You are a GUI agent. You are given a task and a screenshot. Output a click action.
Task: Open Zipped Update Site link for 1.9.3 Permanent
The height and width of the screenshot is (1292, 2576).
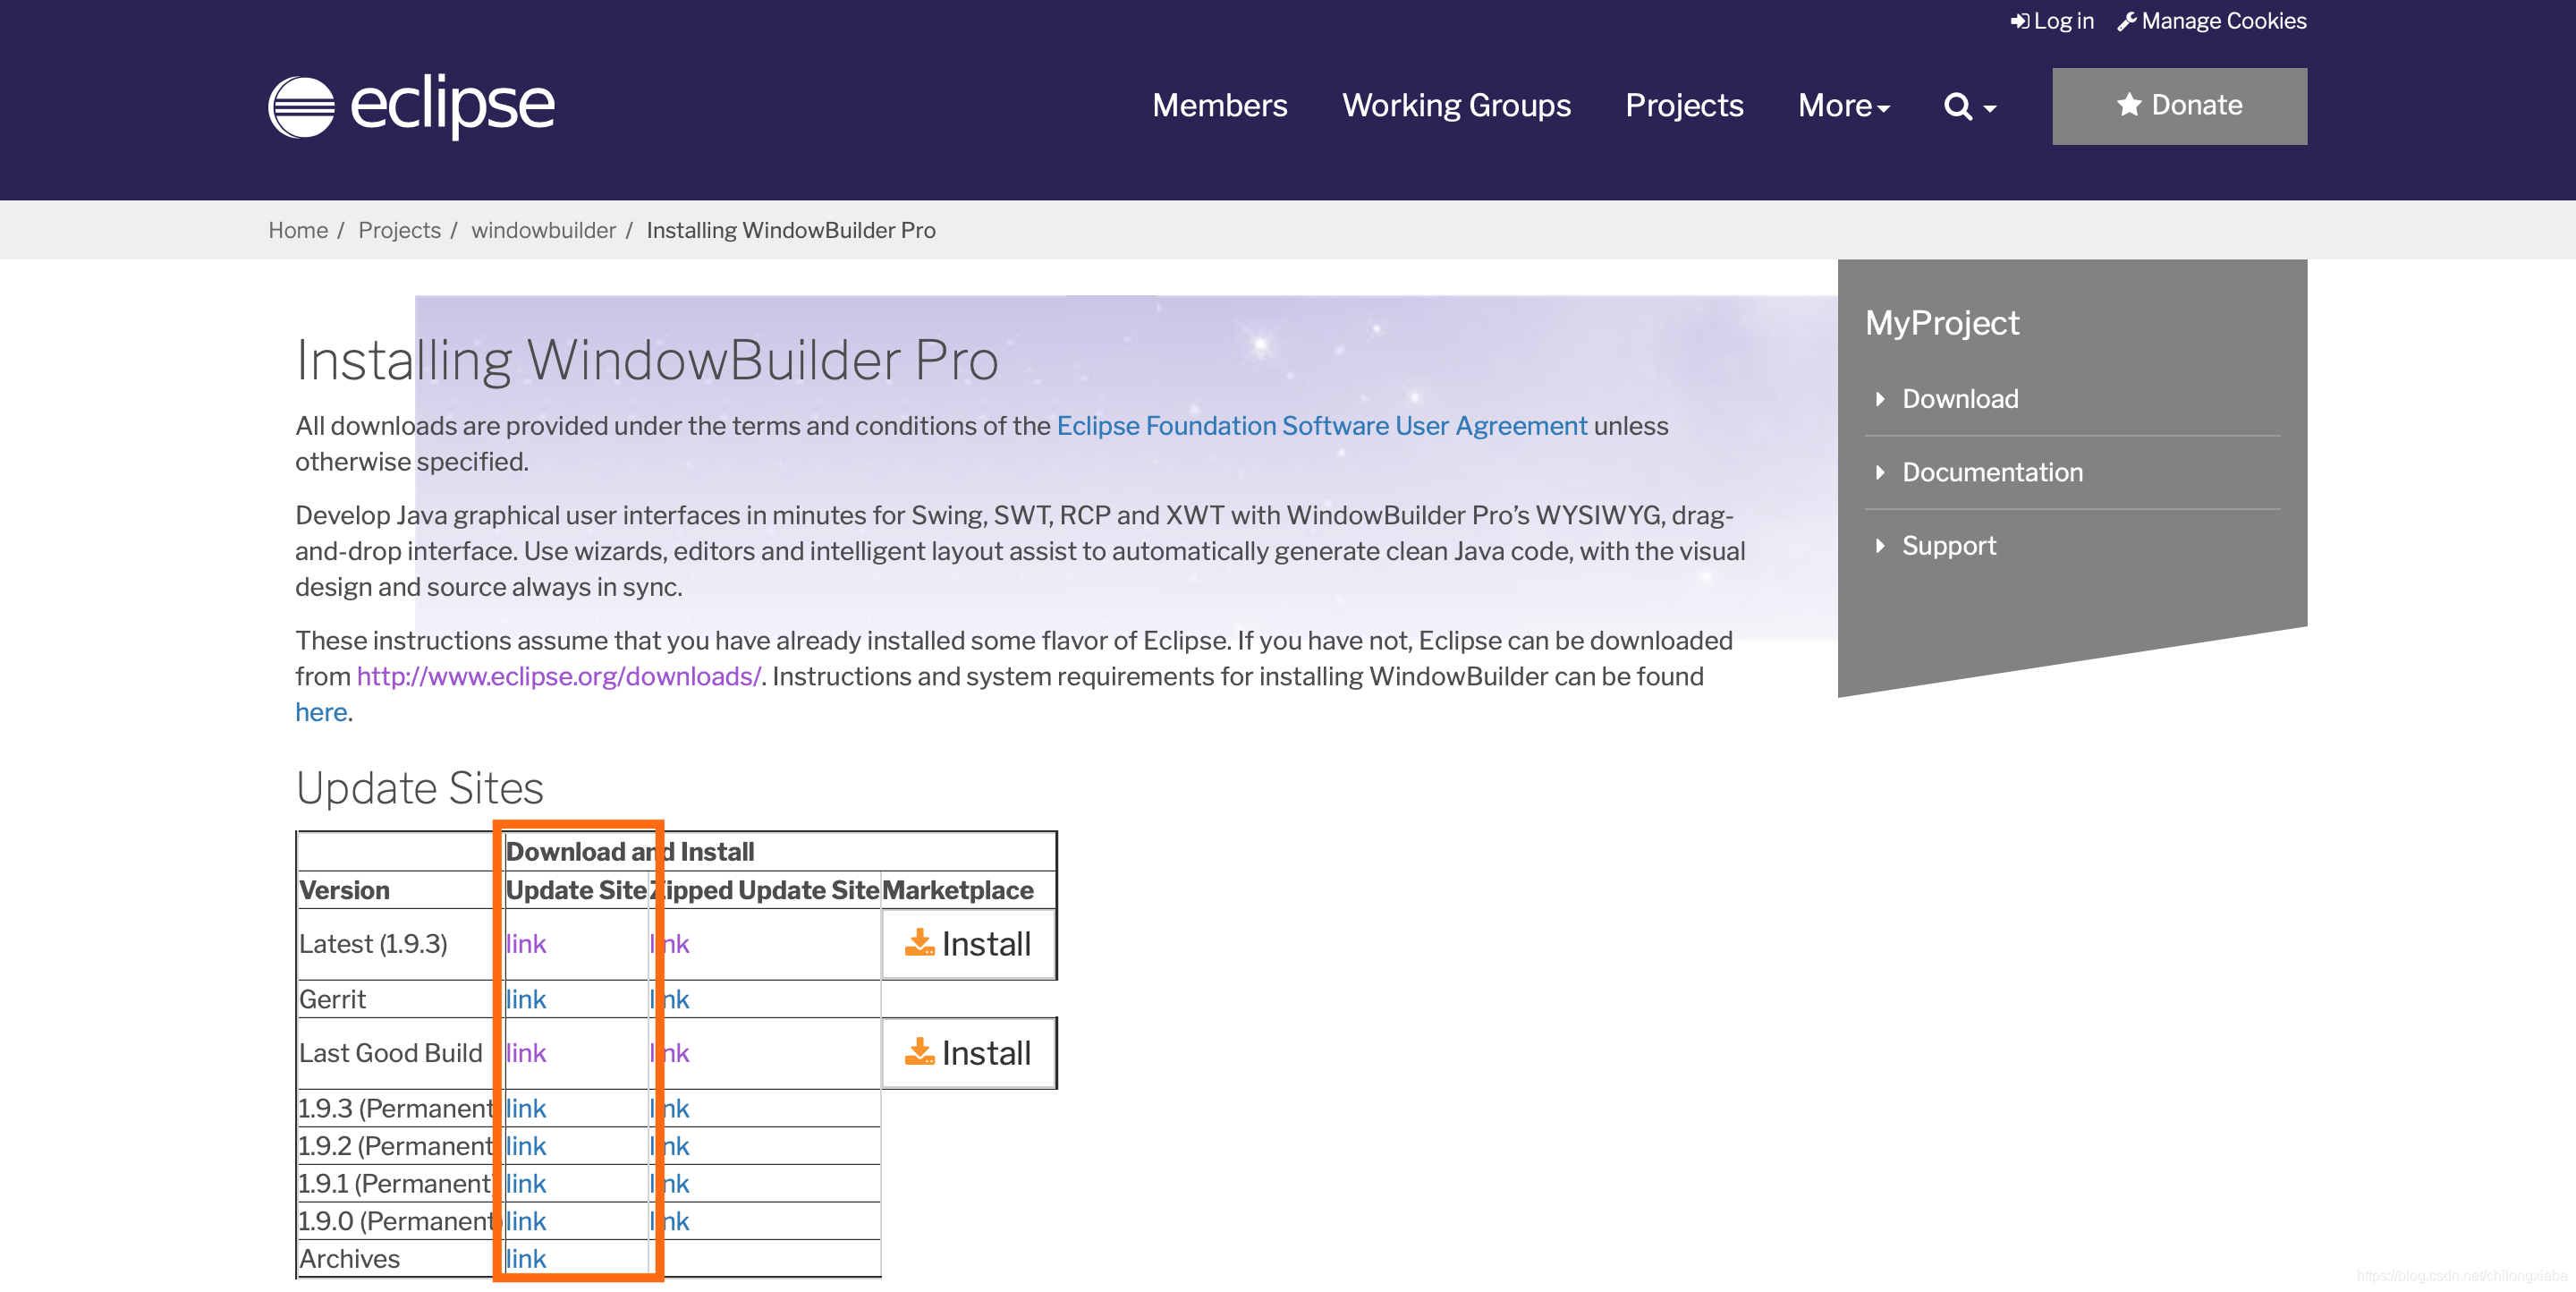(670, 1108)
